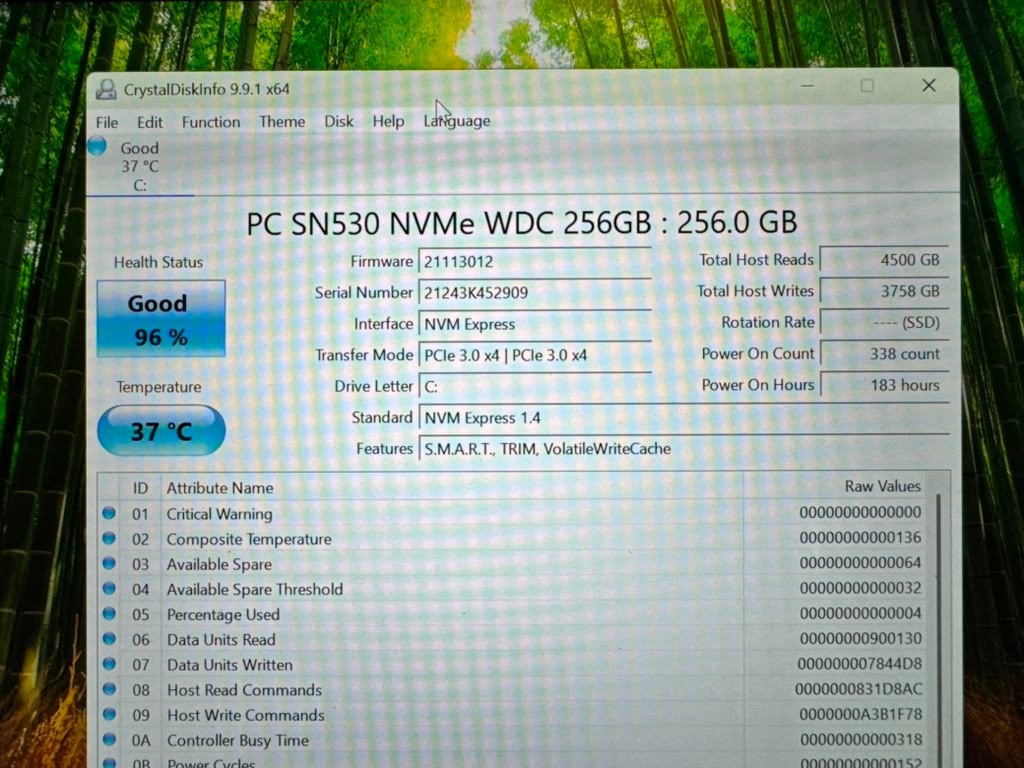This screenshot has height=768, width=1024.
Task: Open the Function menu
Action: point(211,122)
